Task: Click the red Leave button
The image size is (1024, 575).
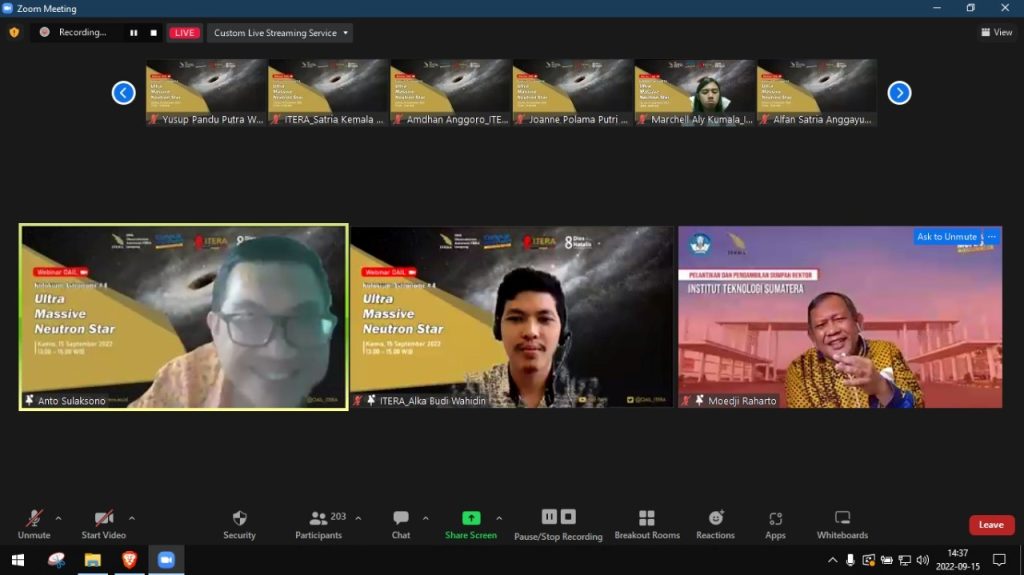Action: click(991, 525)
